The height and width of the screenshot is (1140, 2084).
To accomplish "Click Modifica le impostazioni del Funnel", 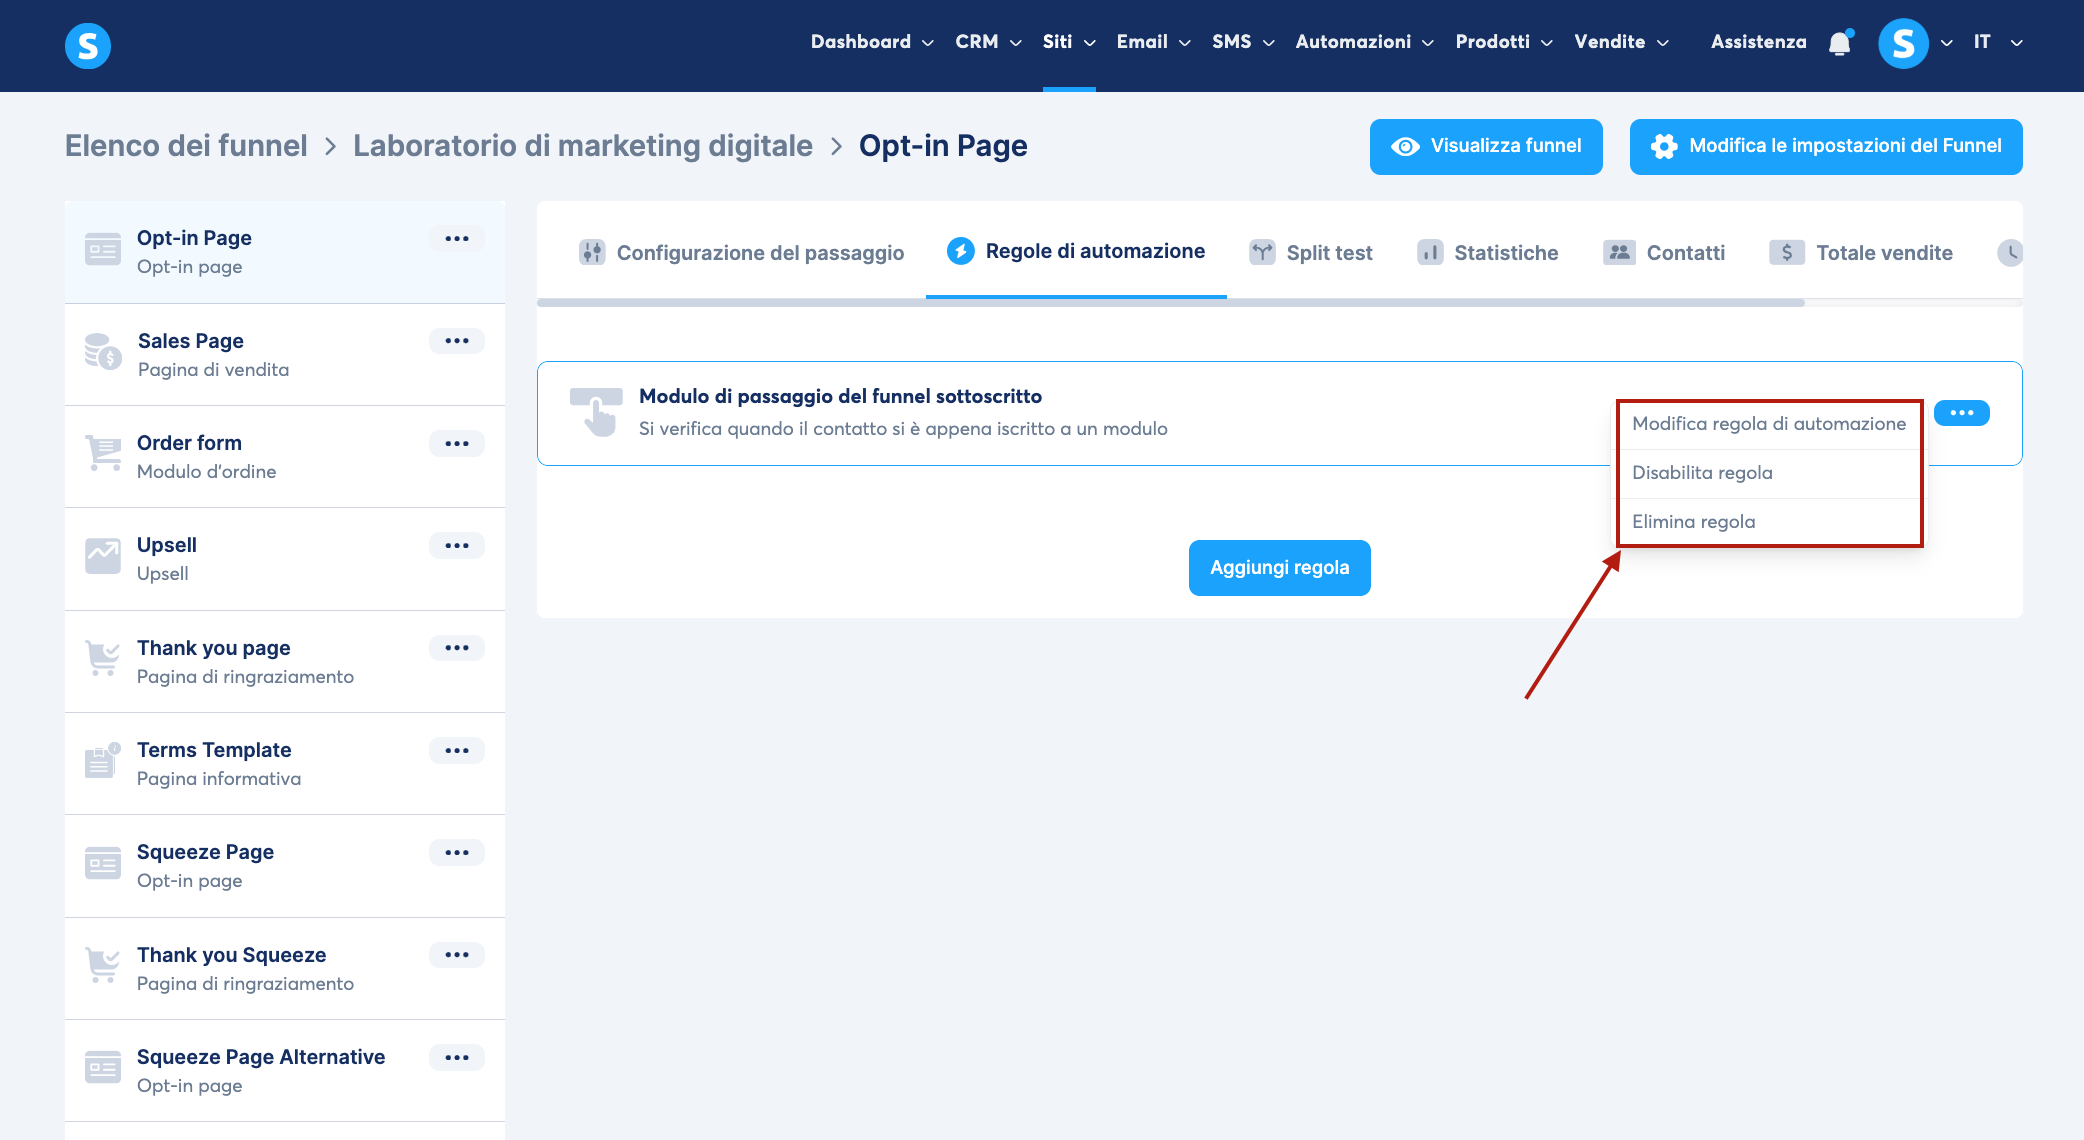I will pyautogui.click(x=1826, y=147).
